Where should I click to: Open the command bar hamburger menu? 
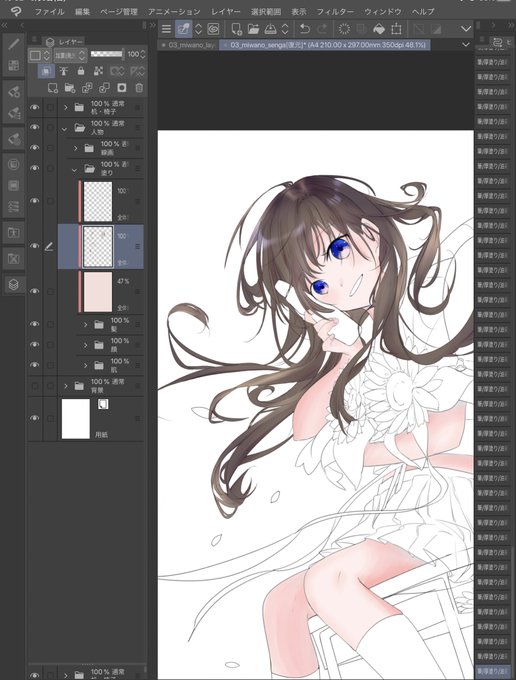[166, 29]
